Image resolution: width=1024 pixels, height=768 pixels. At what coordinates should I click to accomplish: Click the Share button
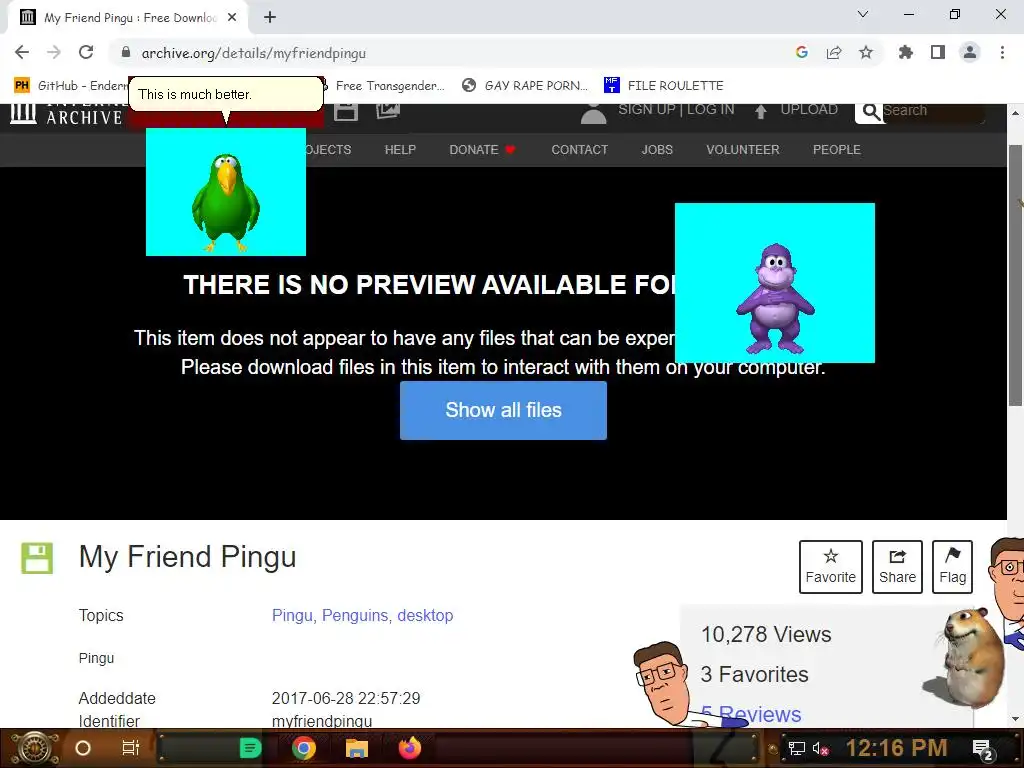897,567
